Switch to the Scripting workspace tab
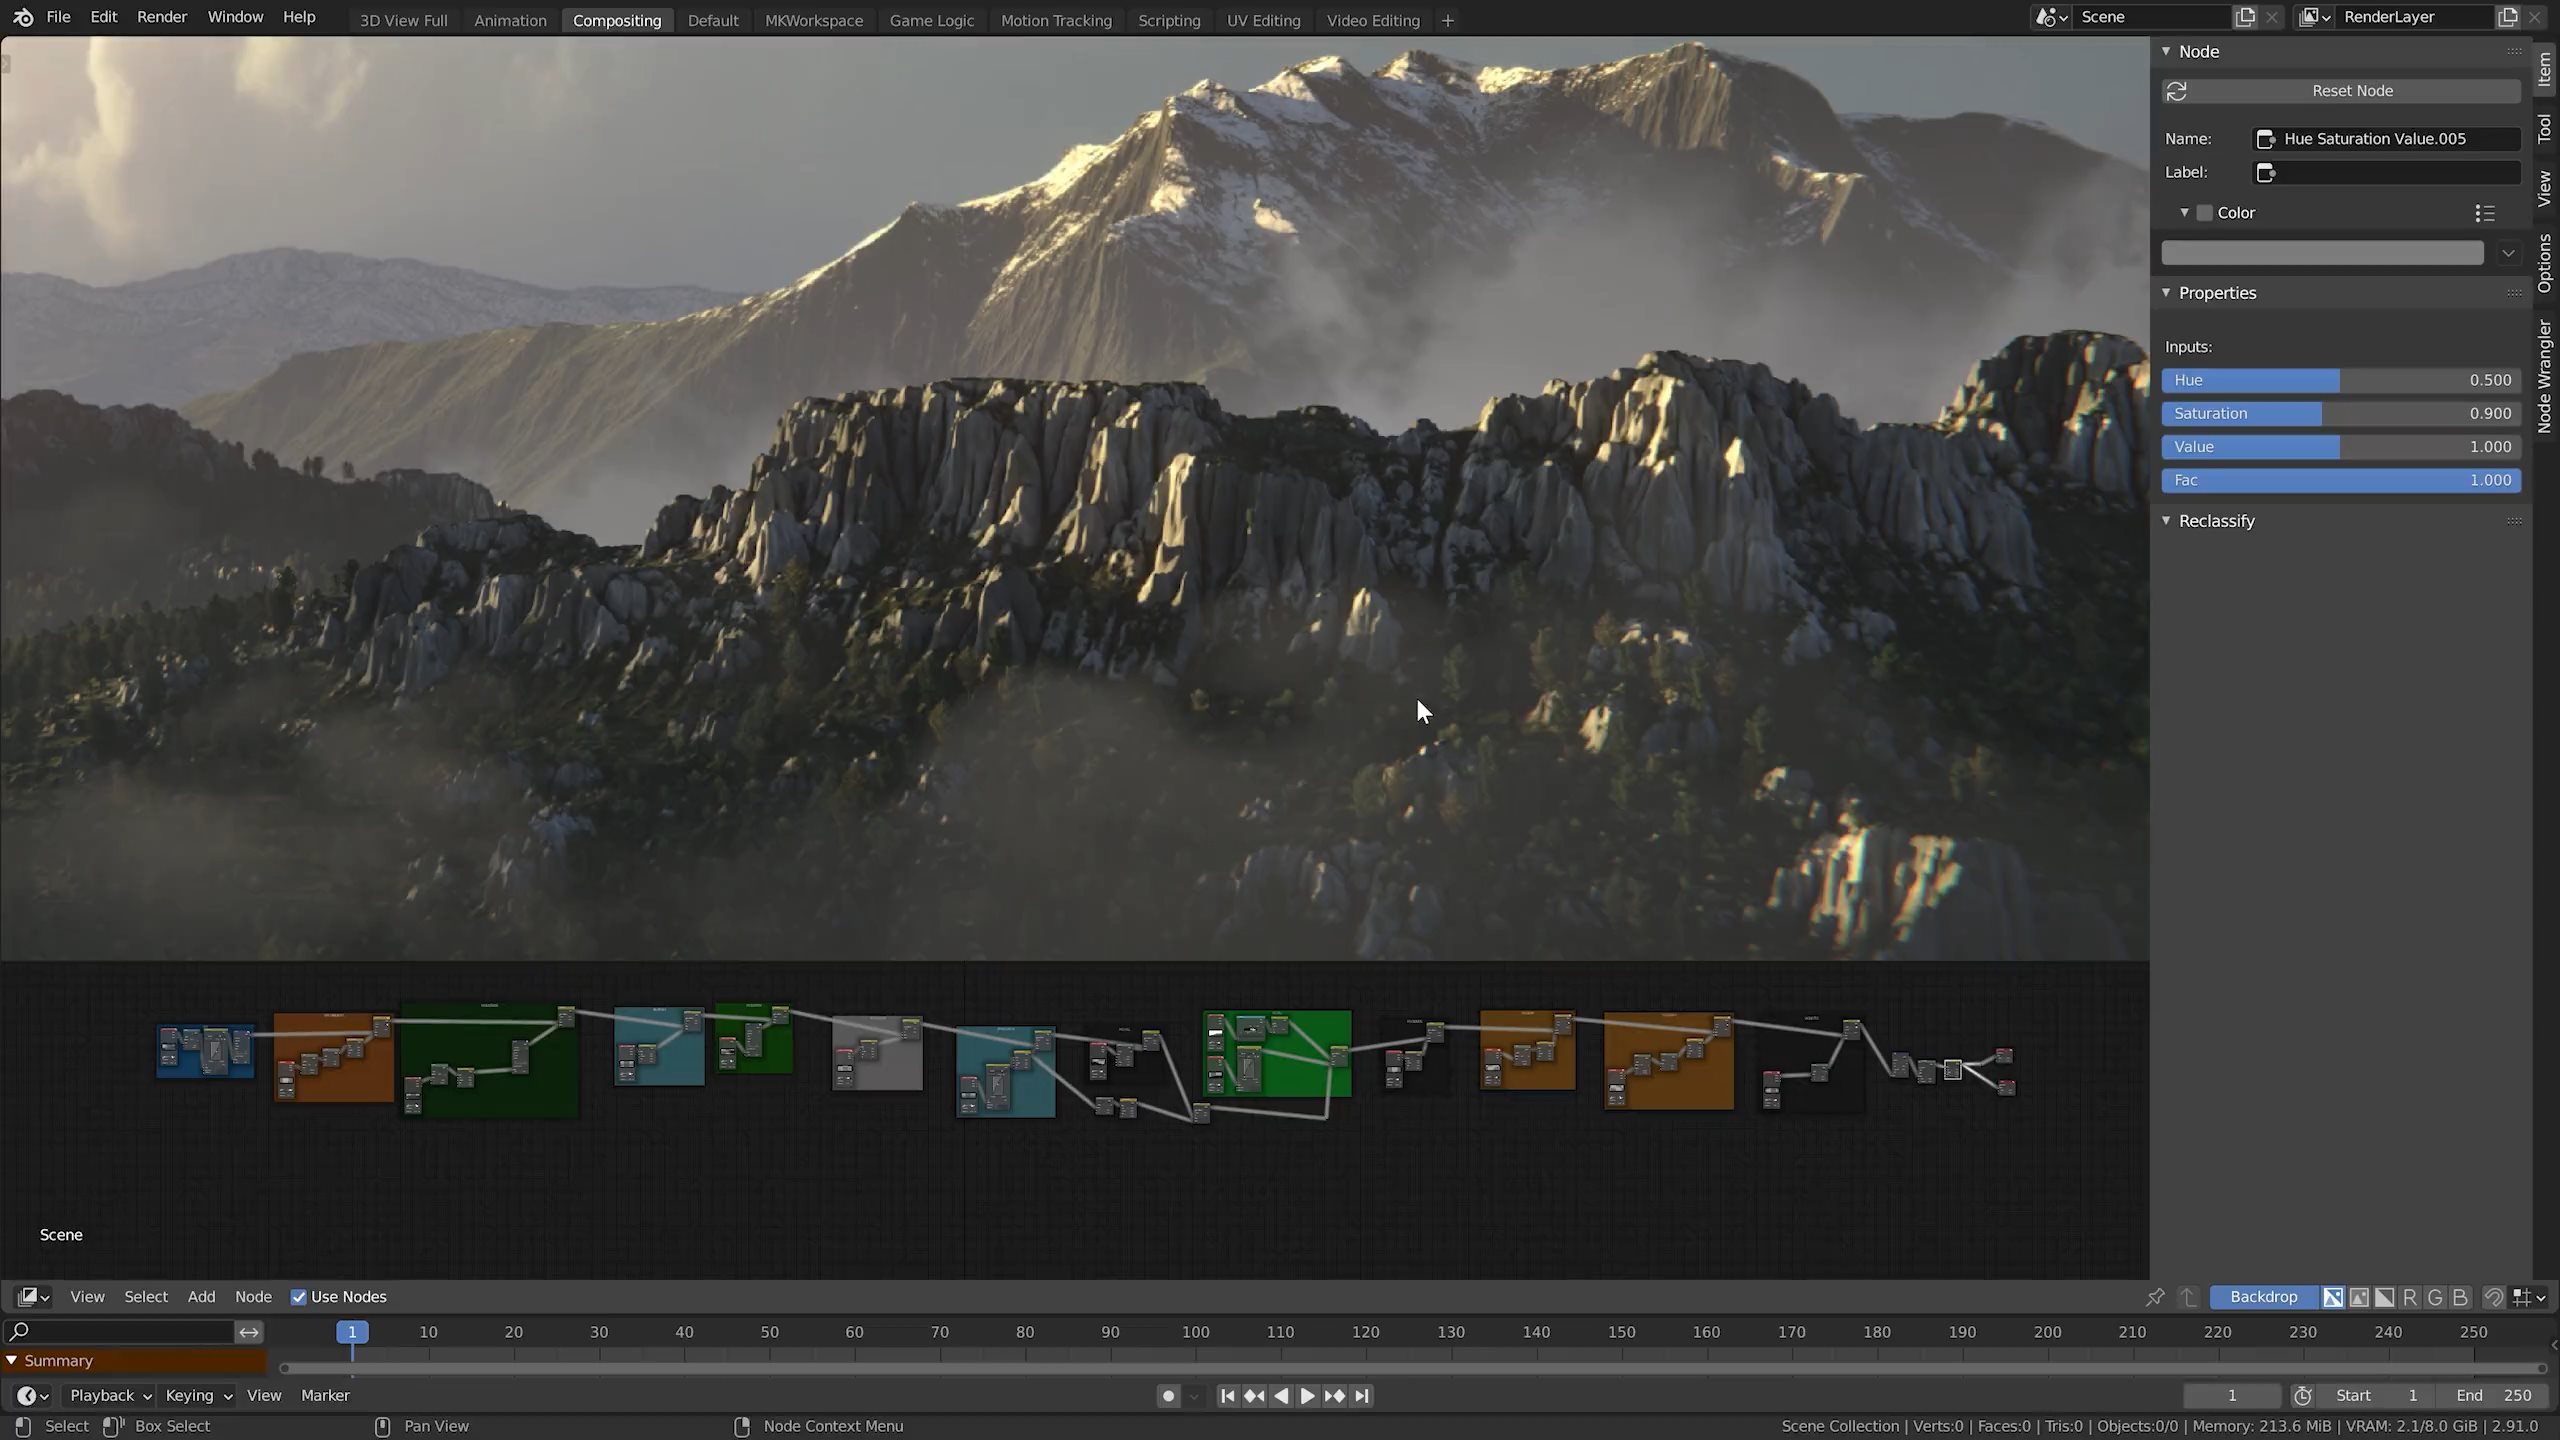 (x=1168, y=20)
